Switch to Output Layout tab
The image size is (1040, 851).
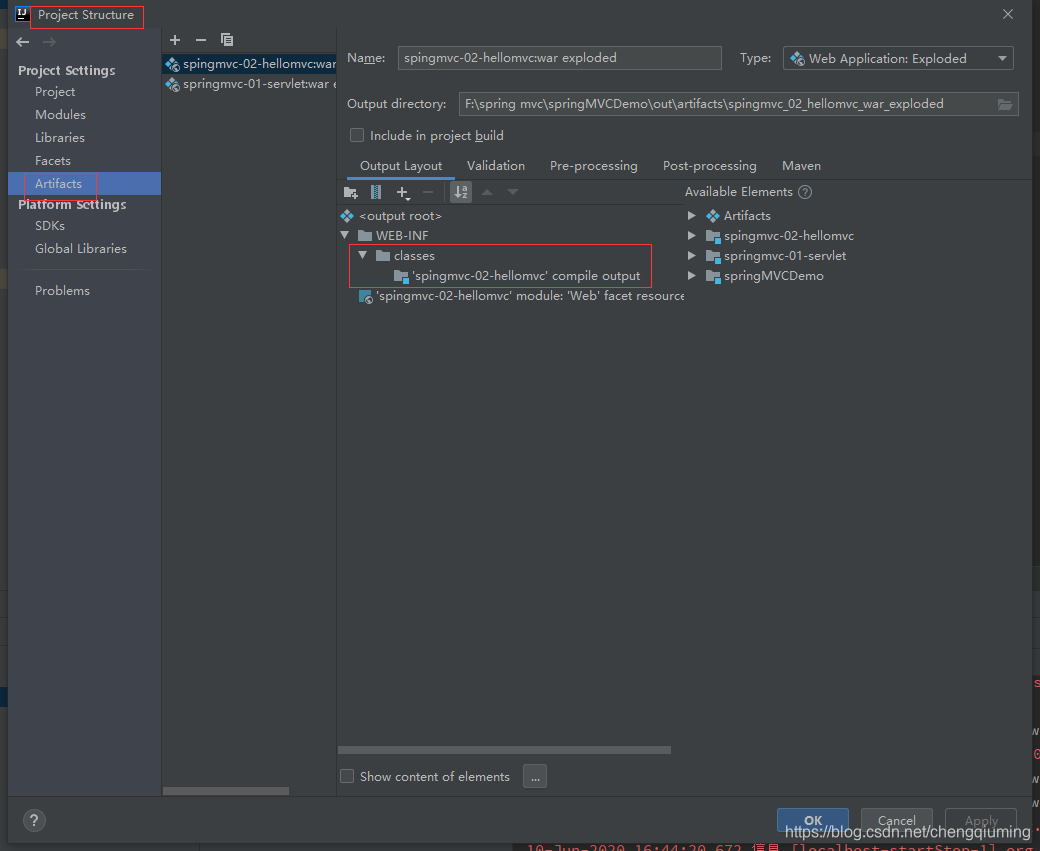tap(401, 166)
